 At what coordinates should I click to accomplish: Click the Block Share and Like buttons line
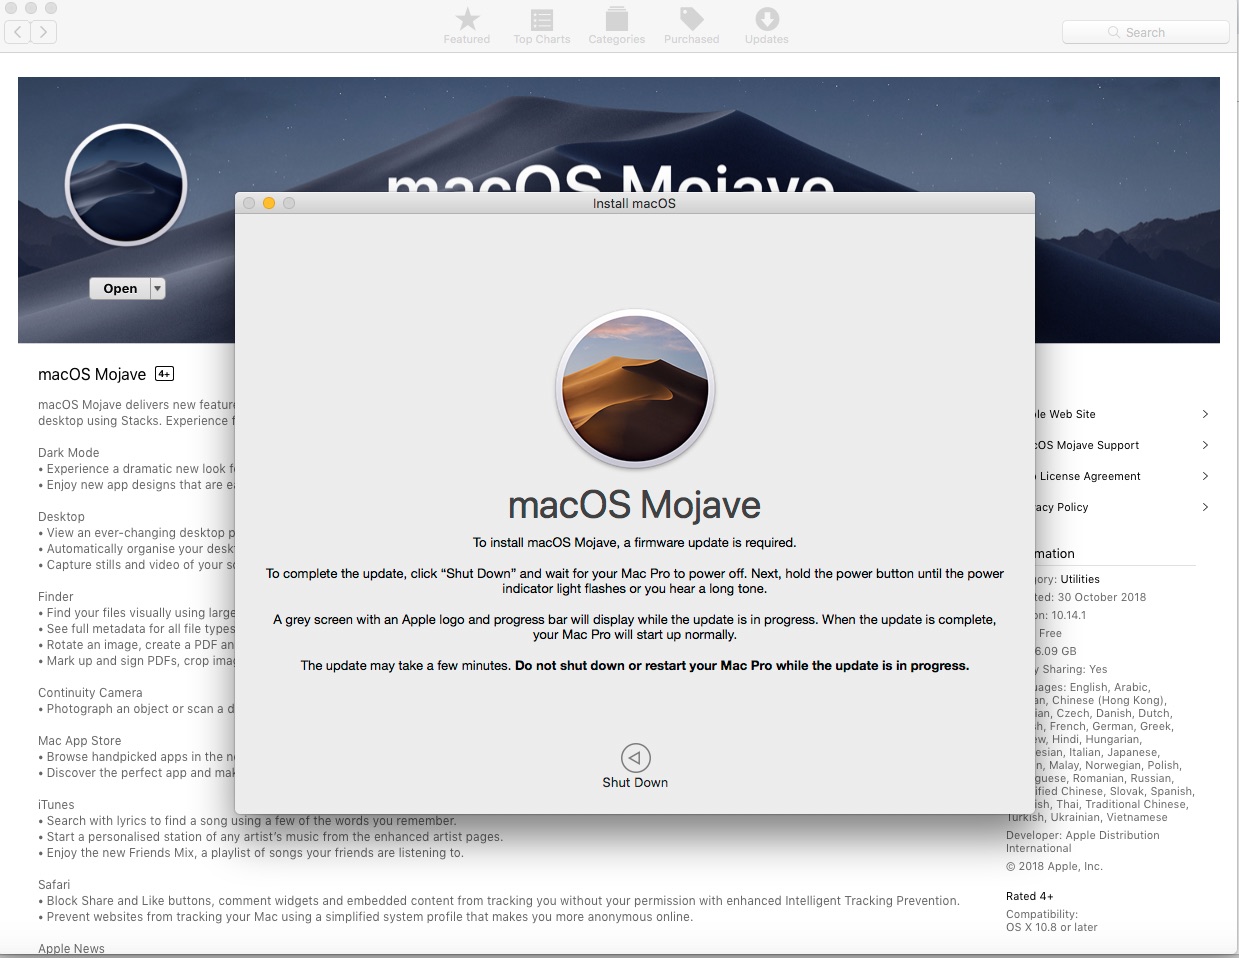499,901
